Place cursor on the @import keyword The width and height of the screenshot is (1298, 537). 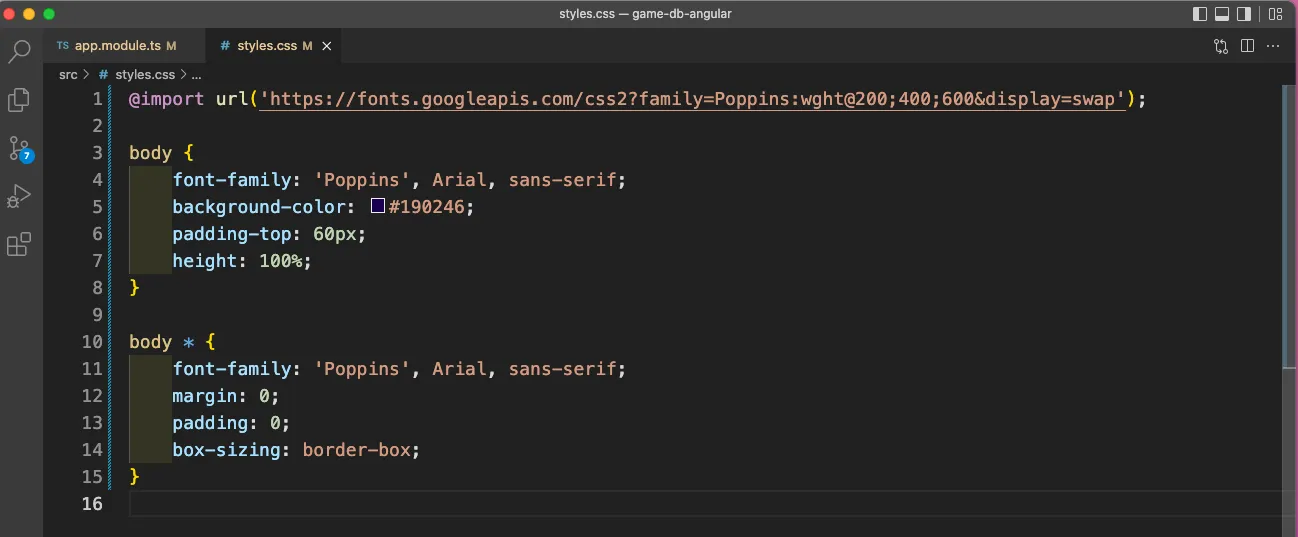click(x=167, y=99)
